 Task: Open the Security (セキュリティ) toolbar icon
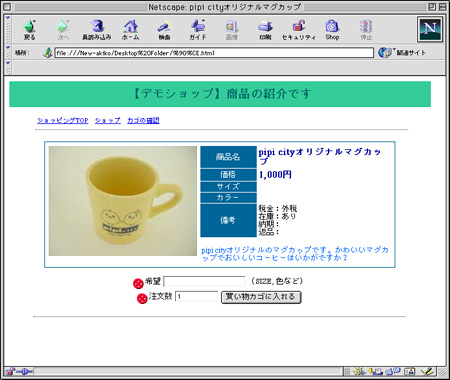tap(299, 30)
